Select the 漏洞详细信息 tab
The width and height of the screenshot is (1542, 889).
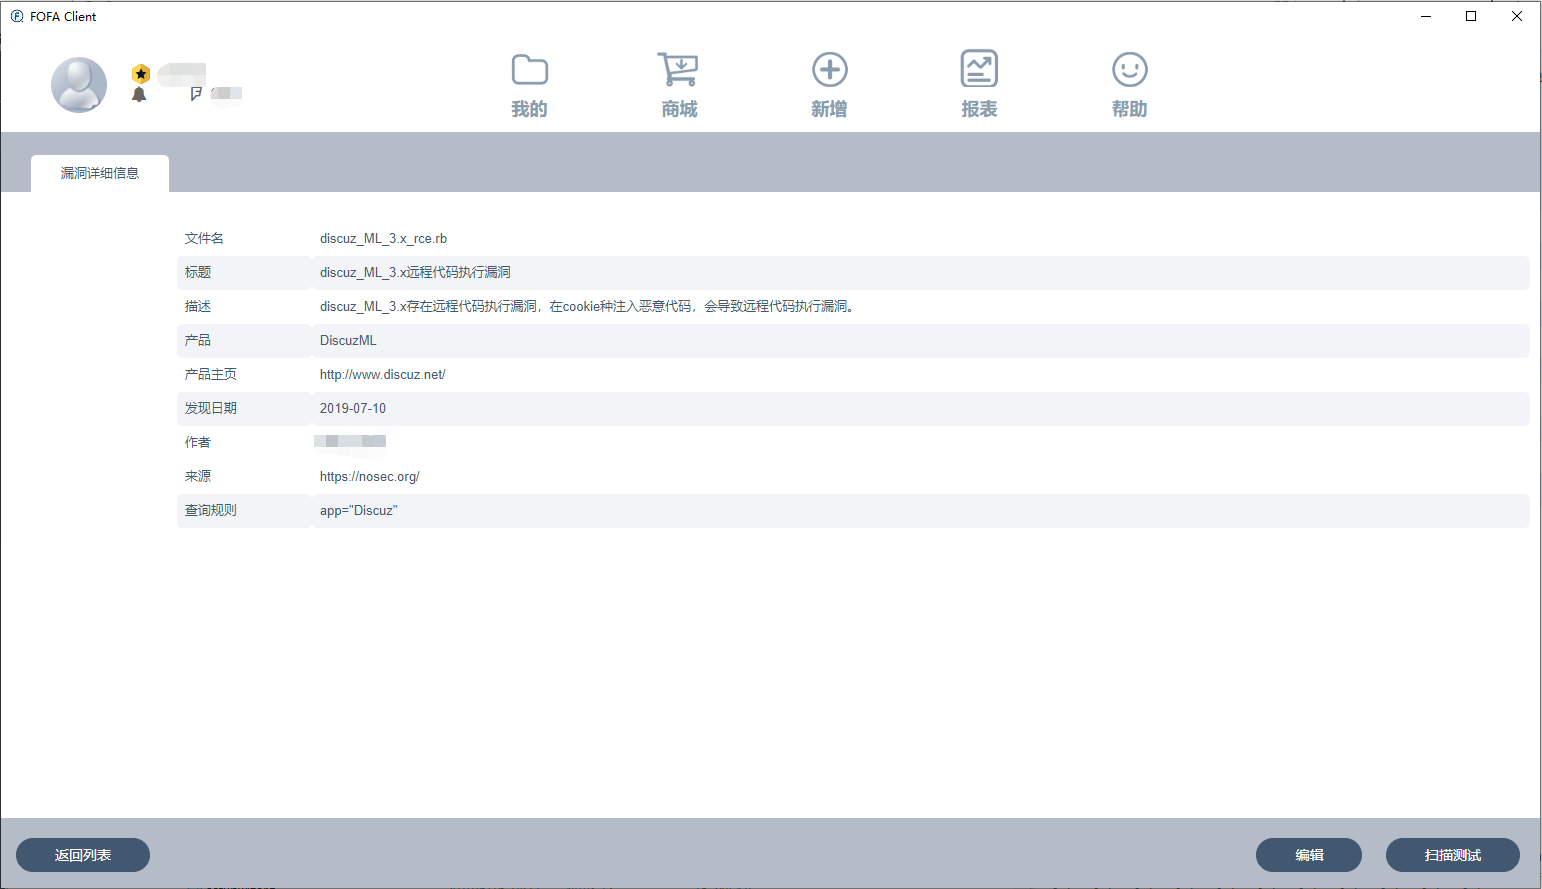100,173
